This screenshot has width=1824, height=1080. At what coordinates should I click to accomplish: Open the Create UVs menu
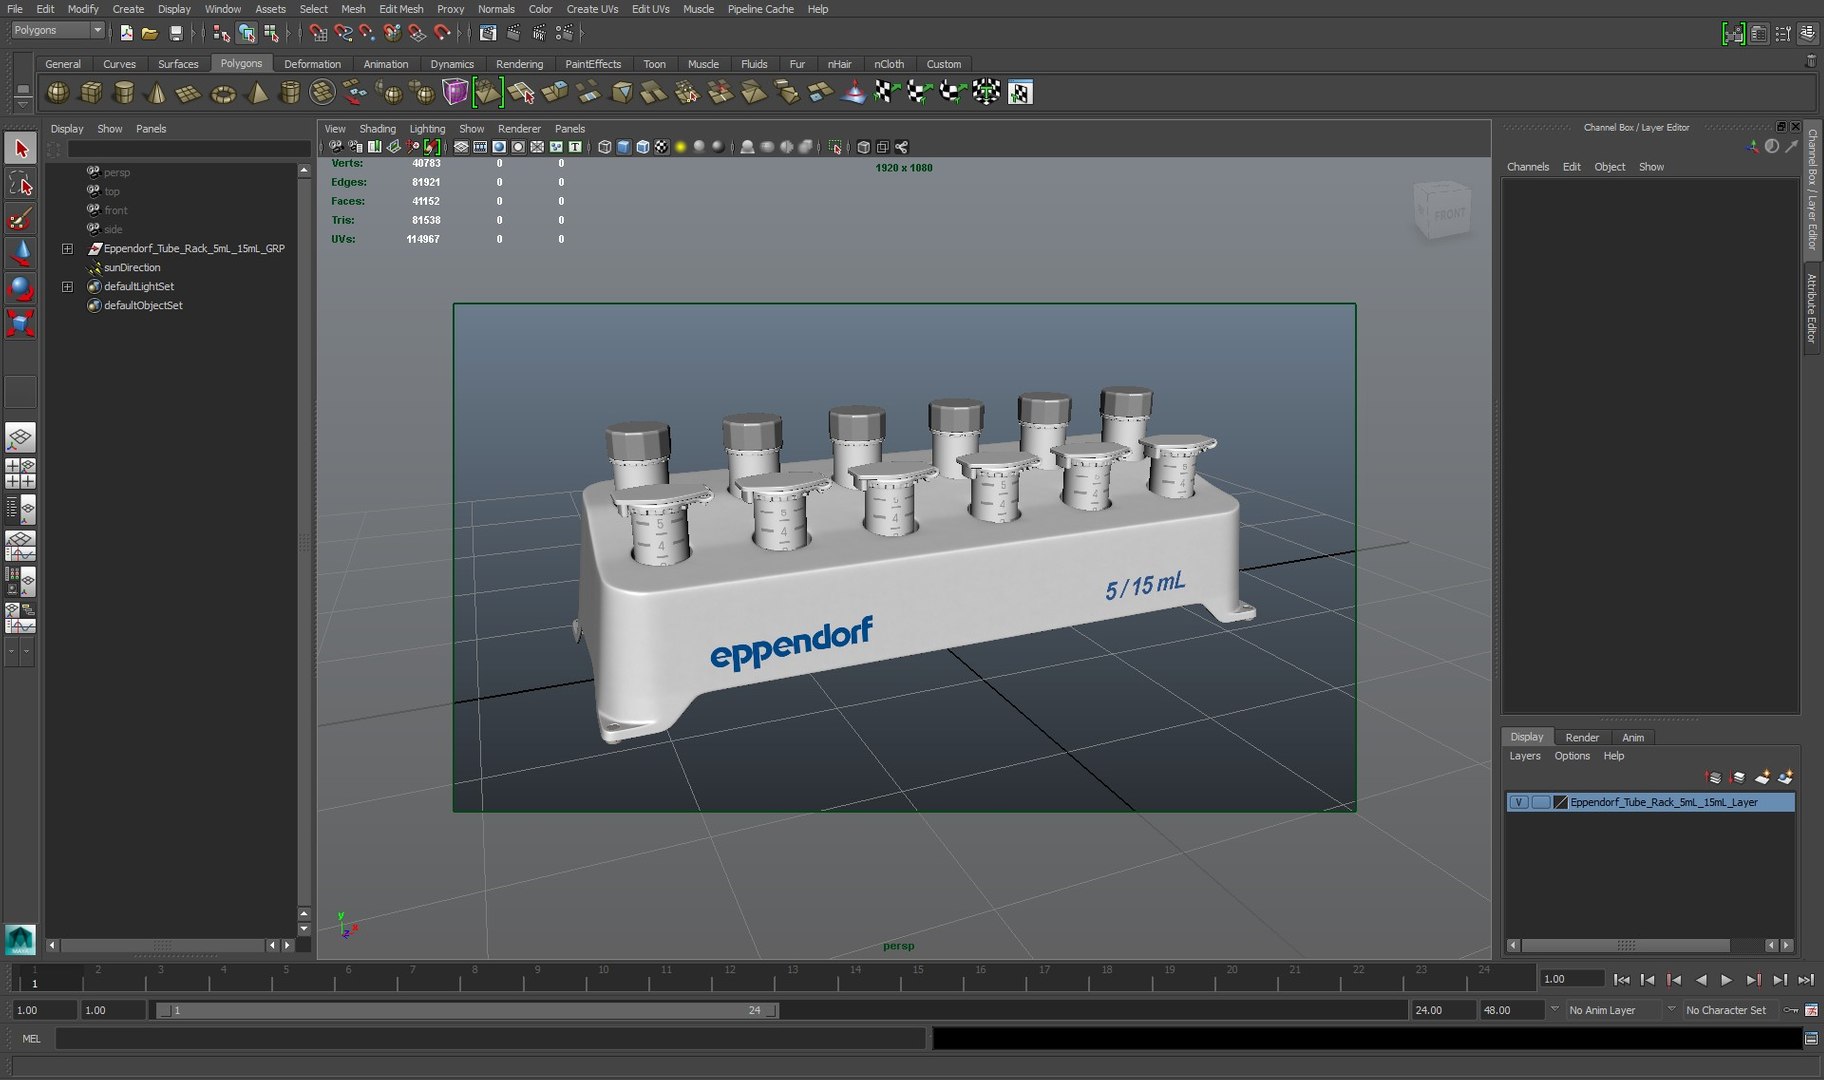pos(591,9)
